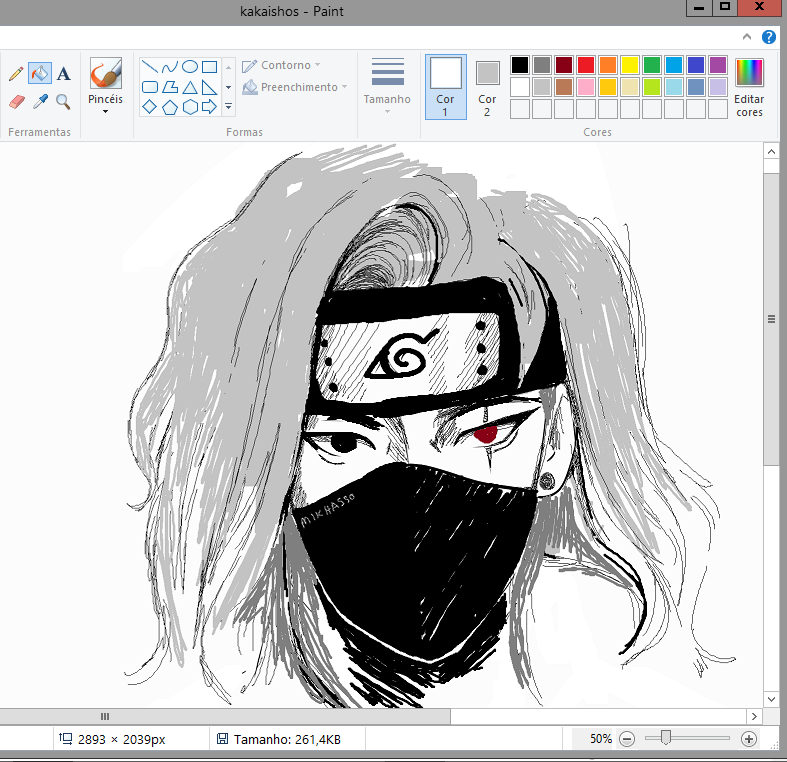Activate the Cor 1 foreground color
The height and width of the screenshot is (762, 787).
[x=446, y=86]
